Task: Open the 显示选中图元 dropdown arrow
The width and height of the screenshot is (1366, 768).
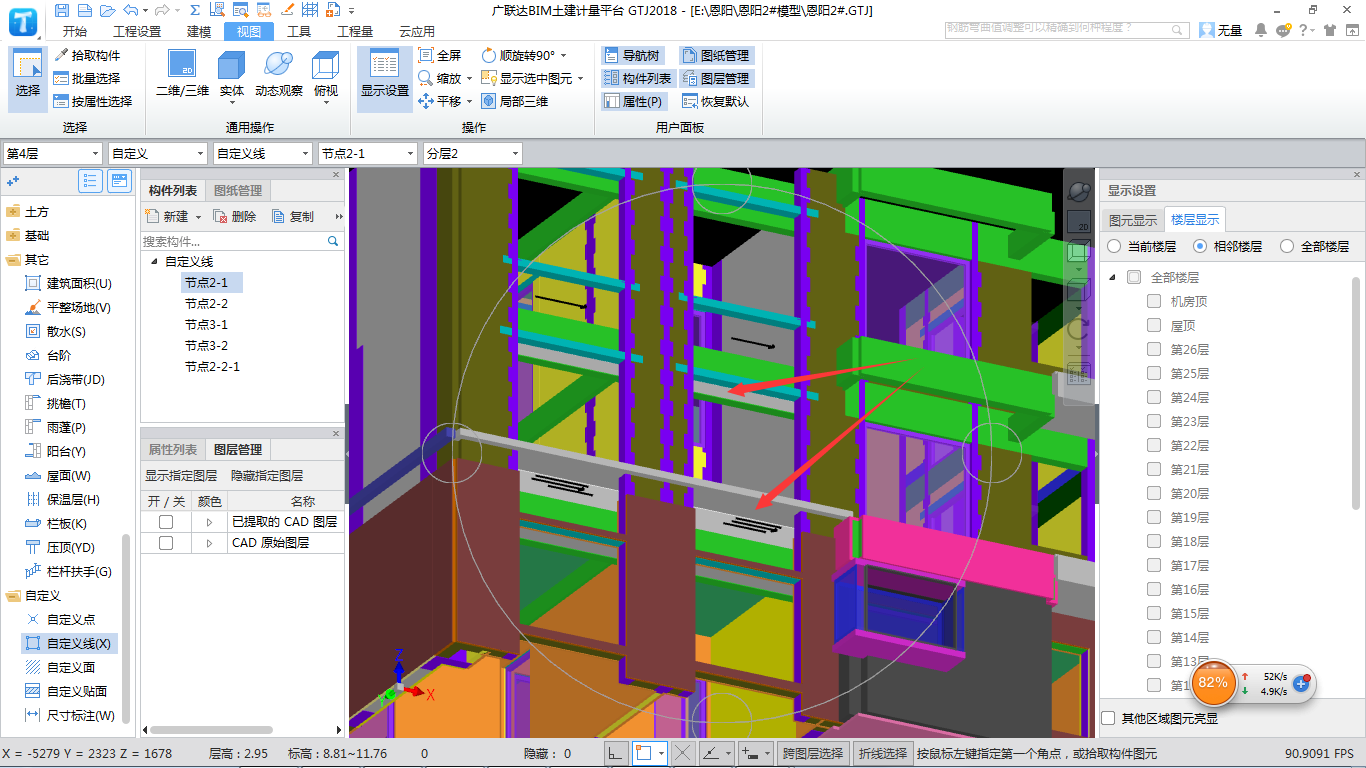Action: (580, 78)
